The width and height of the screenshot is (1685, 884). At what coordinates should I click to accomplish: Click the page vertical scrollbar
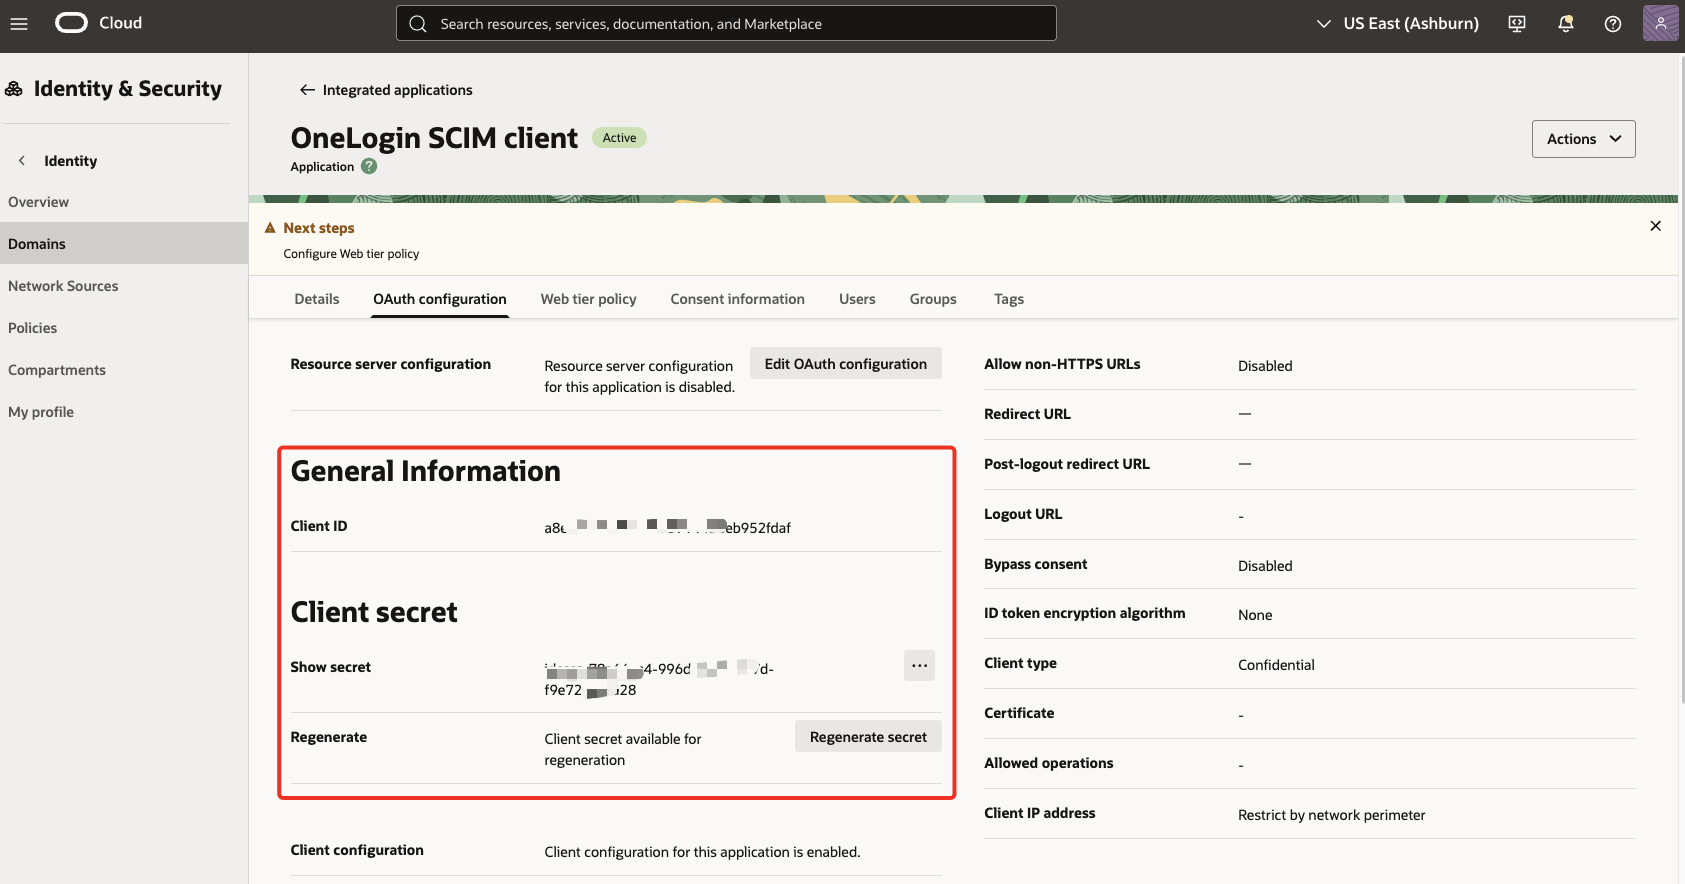coord(1681,380)
